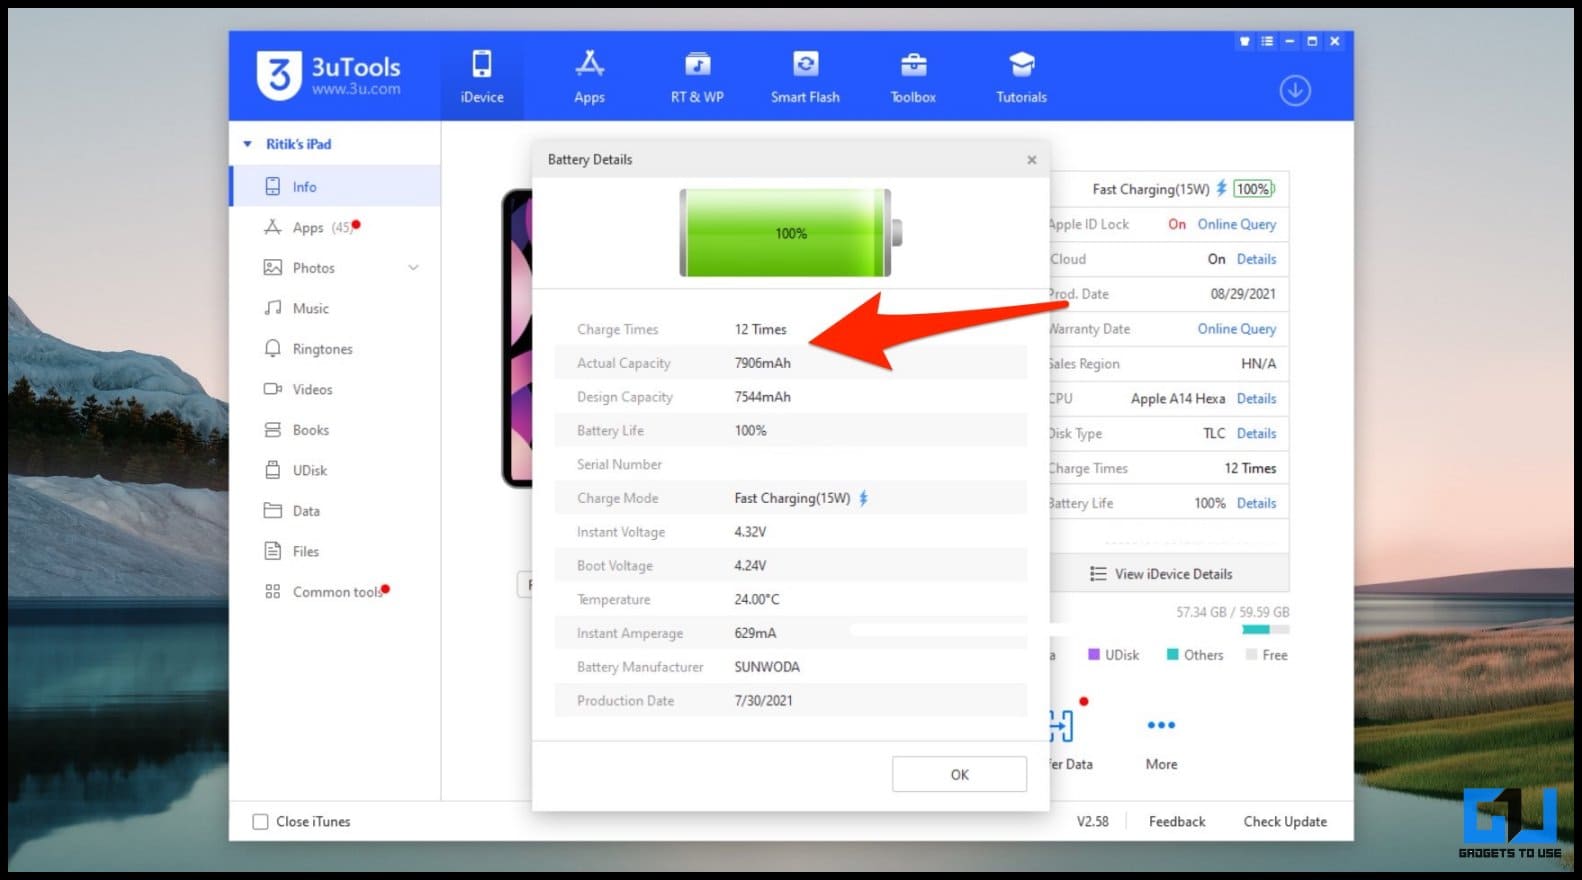Select Videos in the sidebar

coord(336,389)
